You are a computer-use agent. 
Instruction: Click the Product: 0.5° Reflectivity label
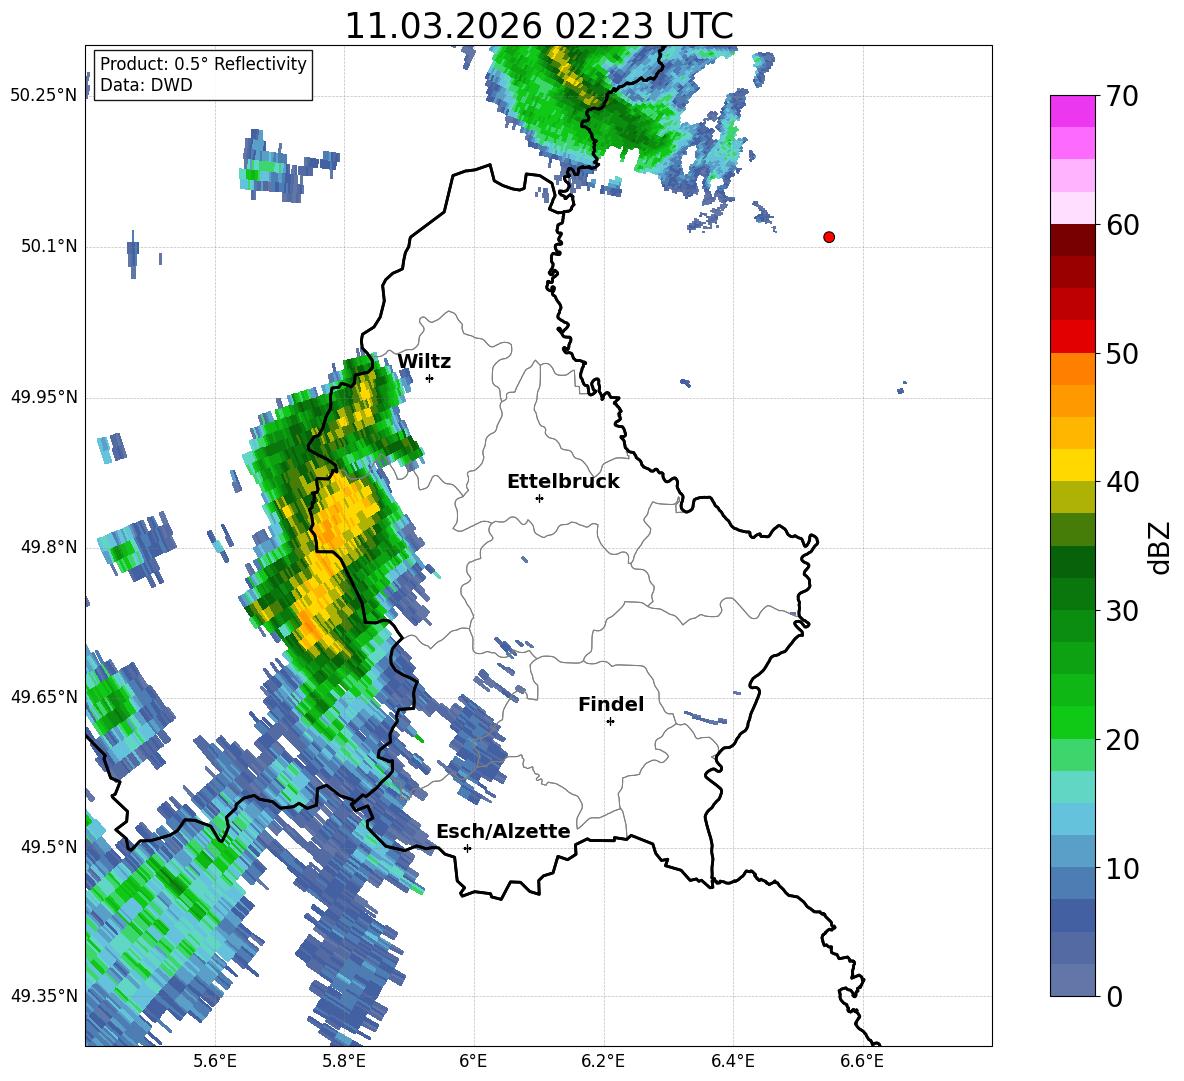(x=203, y=63)
